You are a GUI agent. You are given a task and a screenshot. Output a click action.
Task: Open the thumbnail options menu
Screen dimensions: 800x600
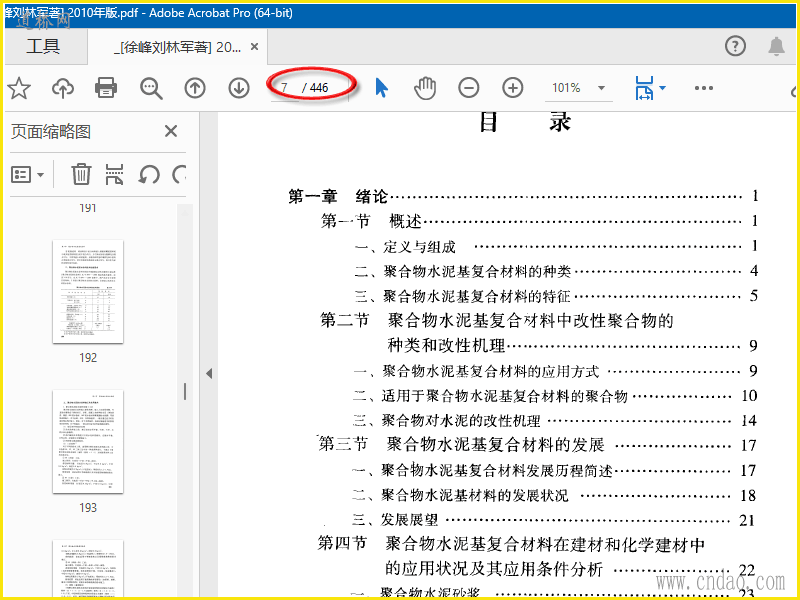28,174
